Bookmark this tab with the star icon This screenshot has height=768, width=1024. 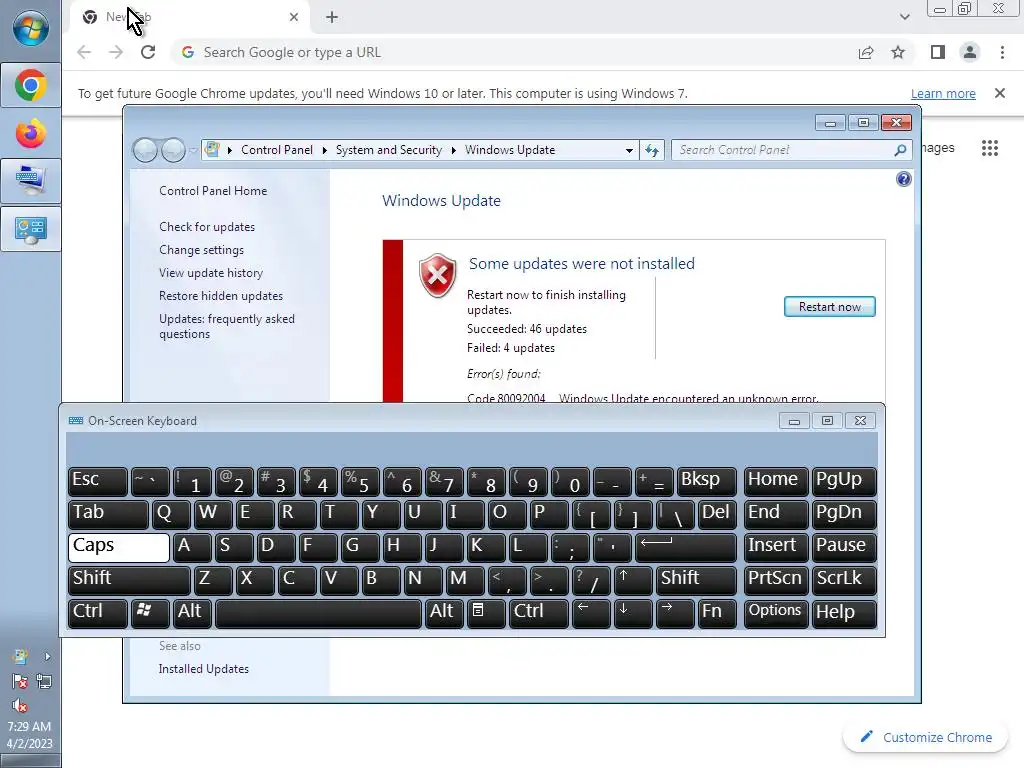898,52
